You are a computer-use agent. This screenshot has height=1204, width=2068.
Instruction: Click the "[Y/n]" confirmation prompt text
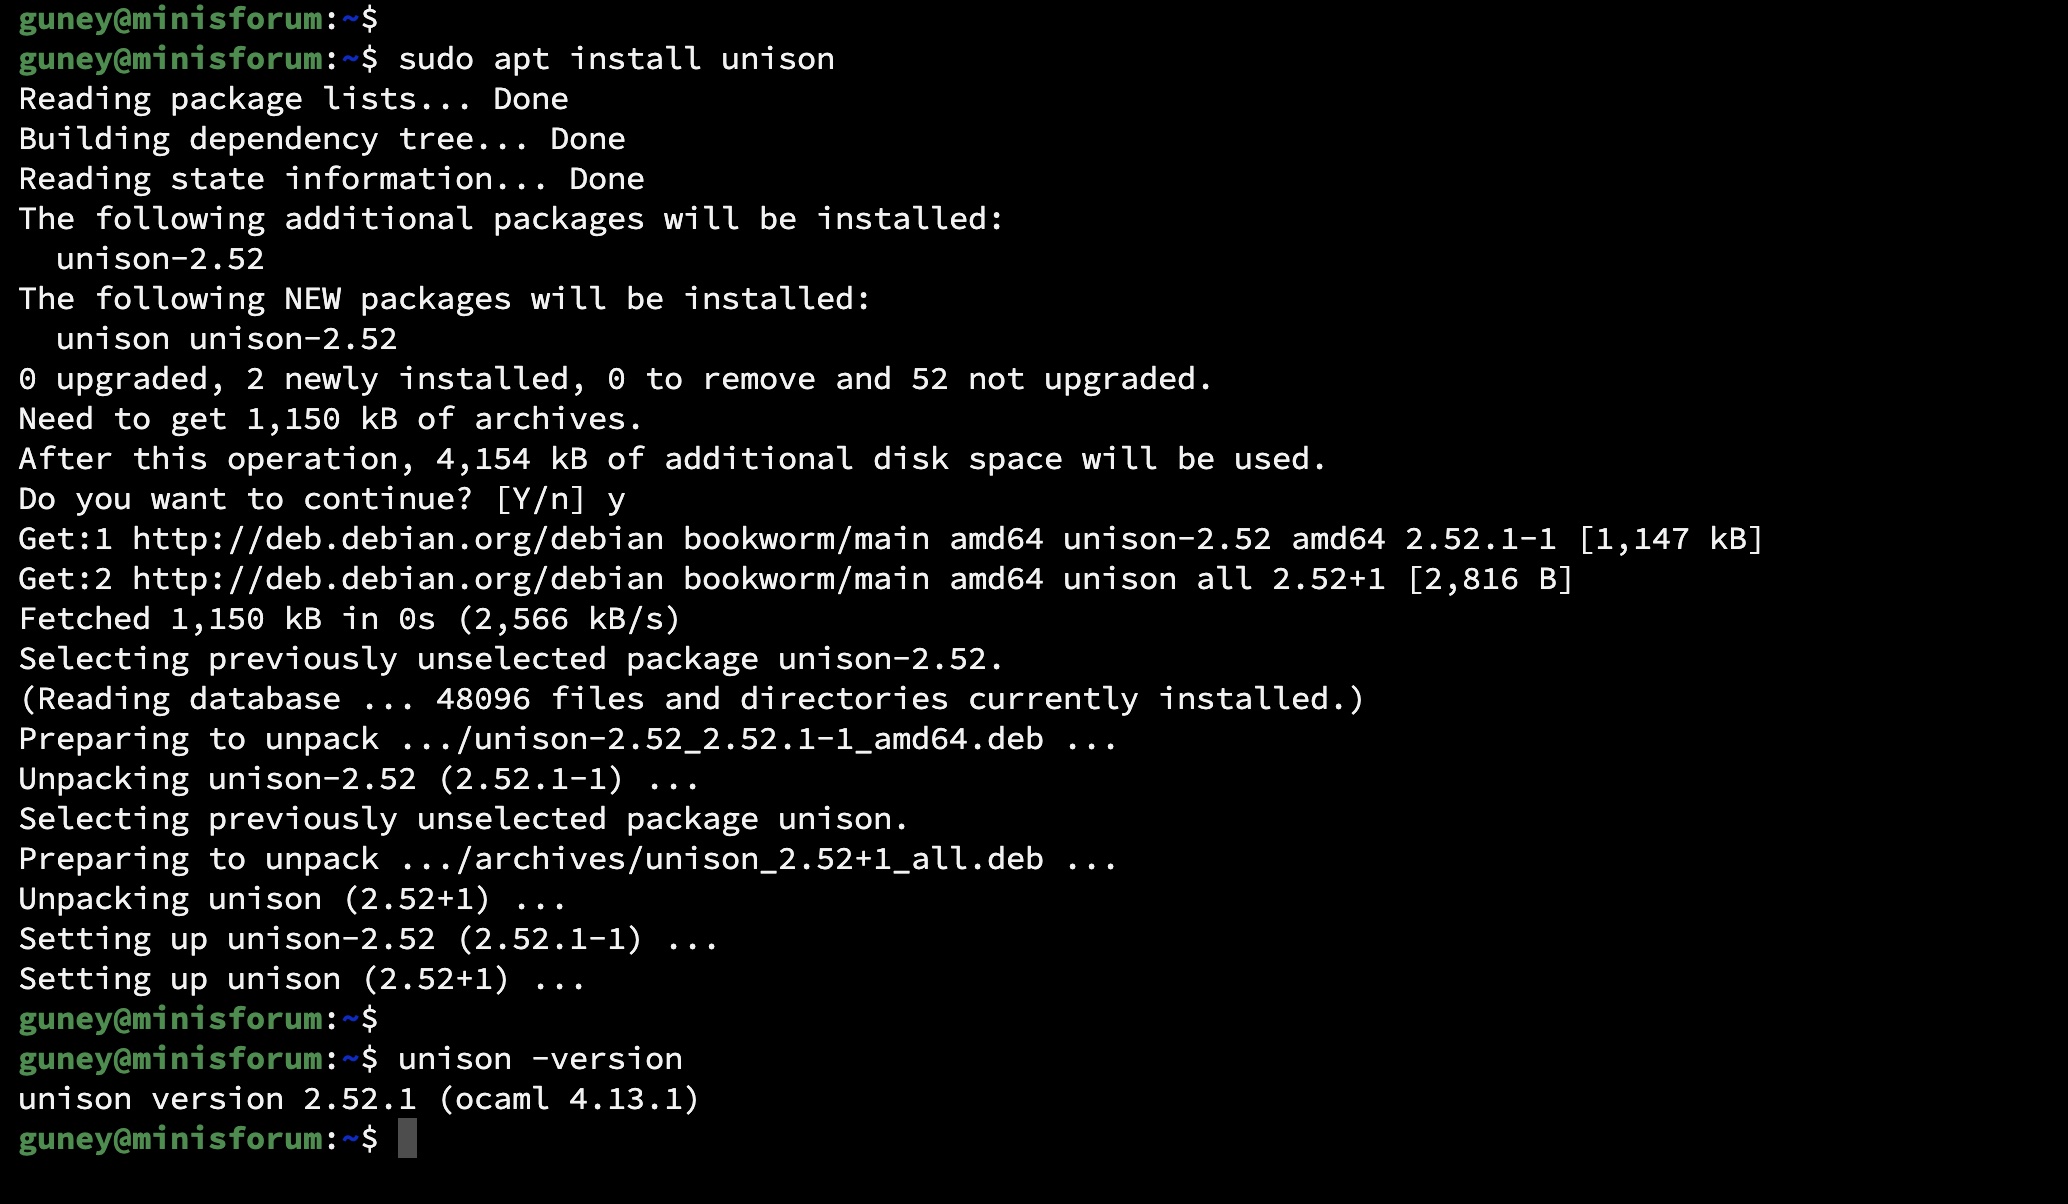pyautogui.click(x=540, y=499)
